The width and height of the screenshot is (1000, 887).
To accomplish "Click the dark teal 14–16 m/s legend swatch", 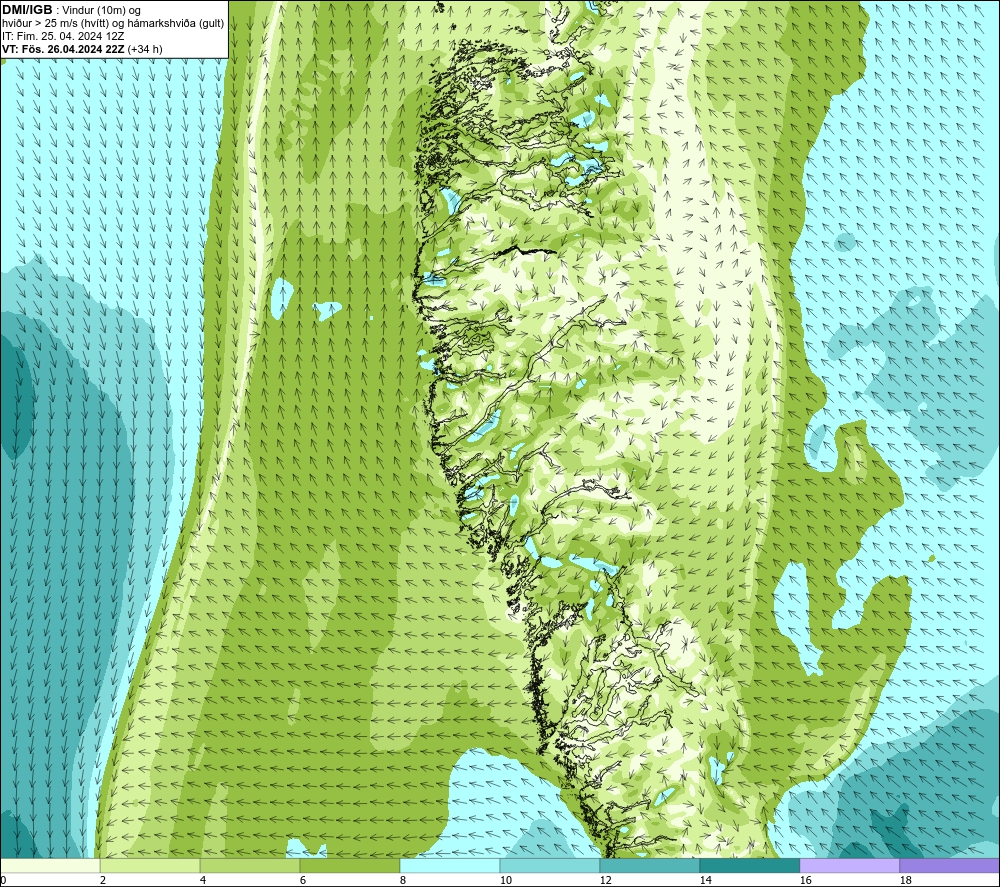I will [x=749, y=865].
